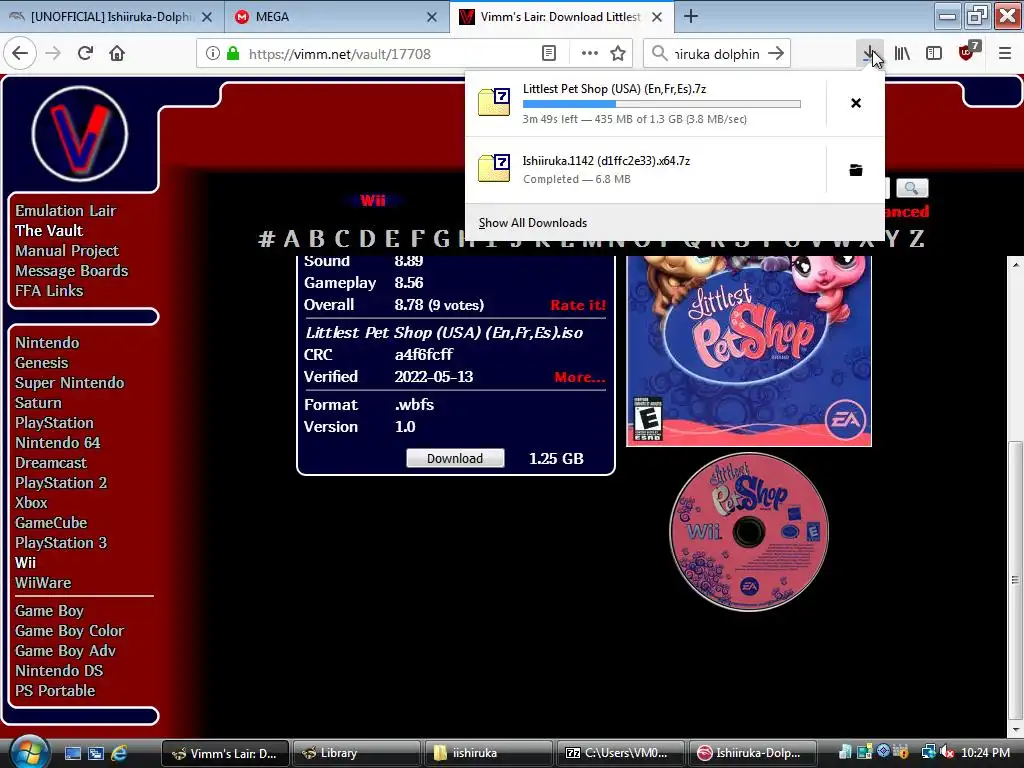
Task: Select the Nintendo DS link
Action: (59, 671)
